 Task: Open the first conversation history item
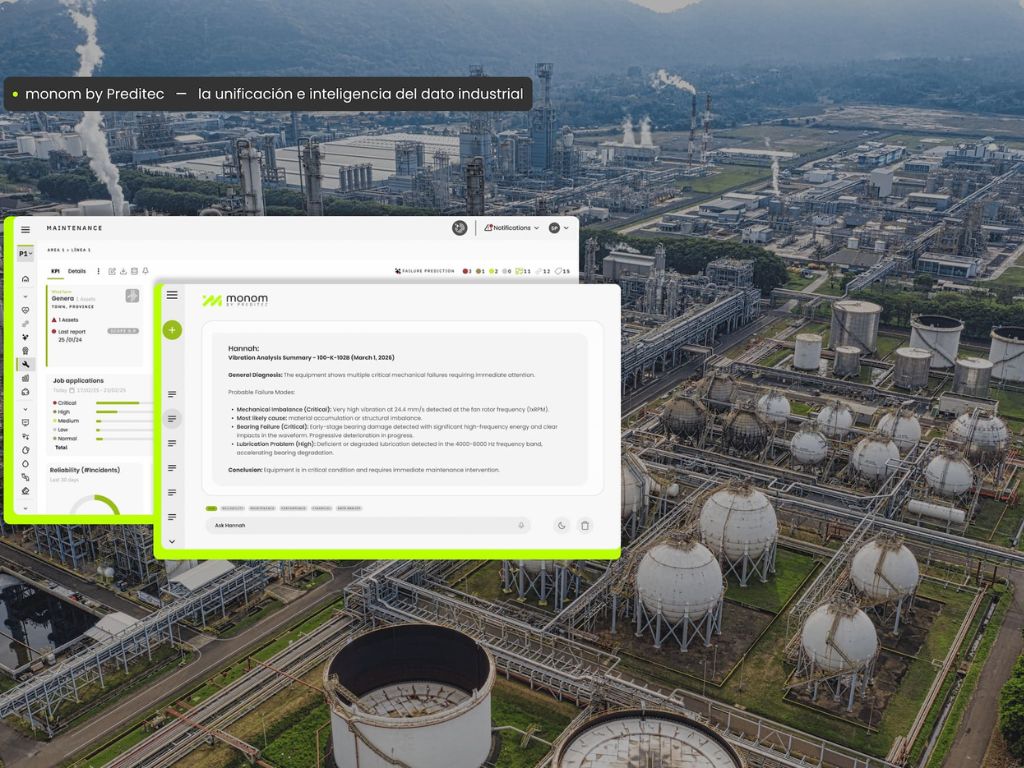pos(172,394)
